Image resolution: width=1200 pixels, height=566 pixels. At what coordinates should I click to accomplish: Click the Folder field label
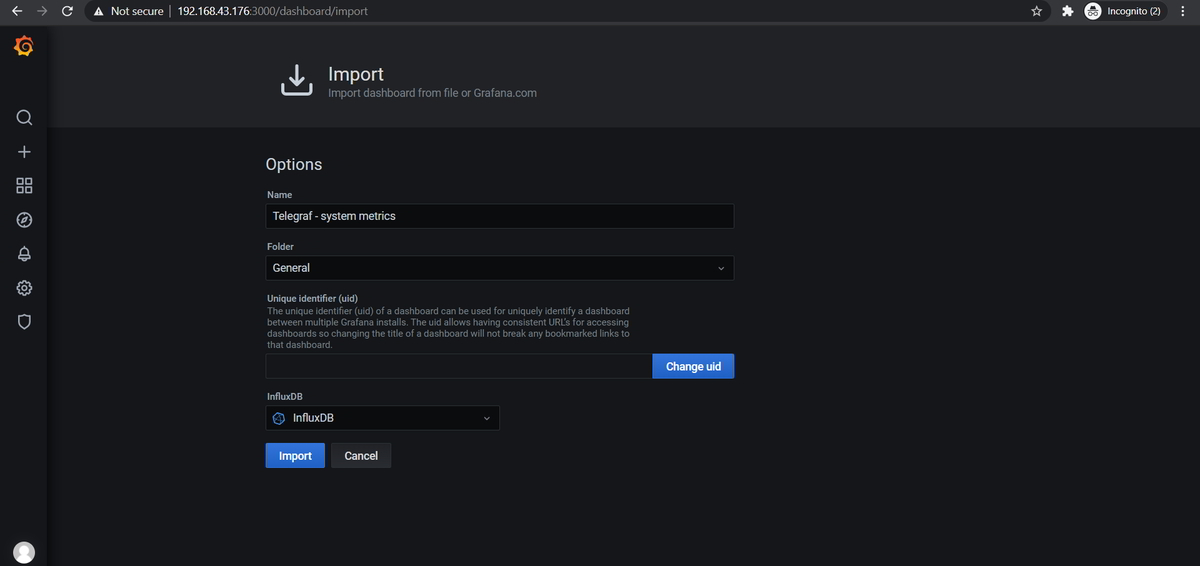tap(280, 246)
